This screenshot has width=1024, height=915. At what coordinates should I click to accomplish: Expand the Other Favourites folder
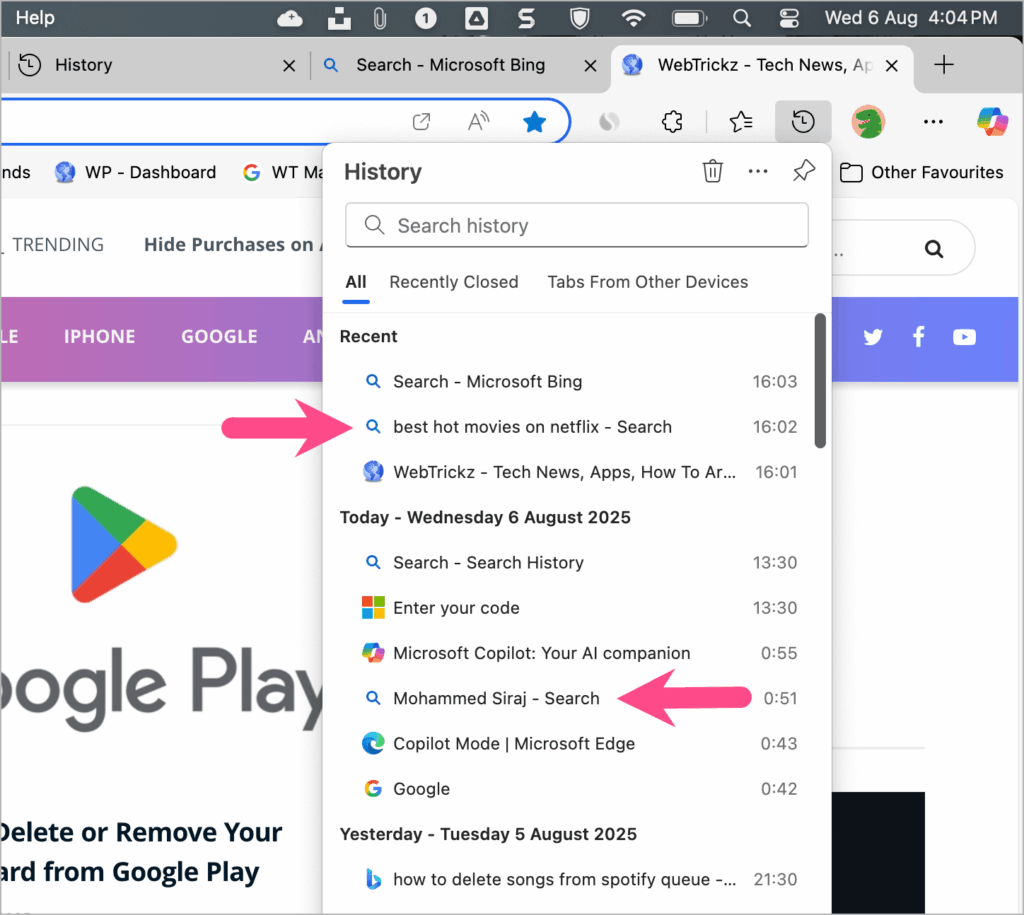coord(921,172)
